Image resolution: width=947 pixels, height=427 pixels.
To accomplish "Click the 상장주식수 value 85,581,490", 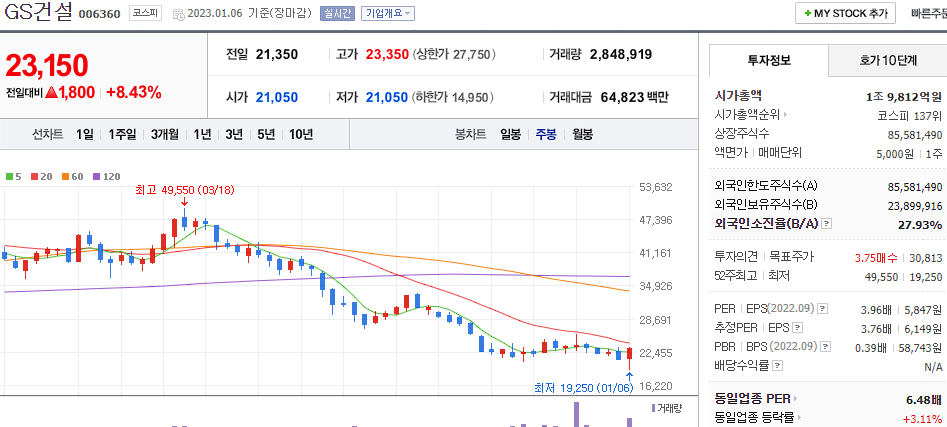I will pos(915,135).
